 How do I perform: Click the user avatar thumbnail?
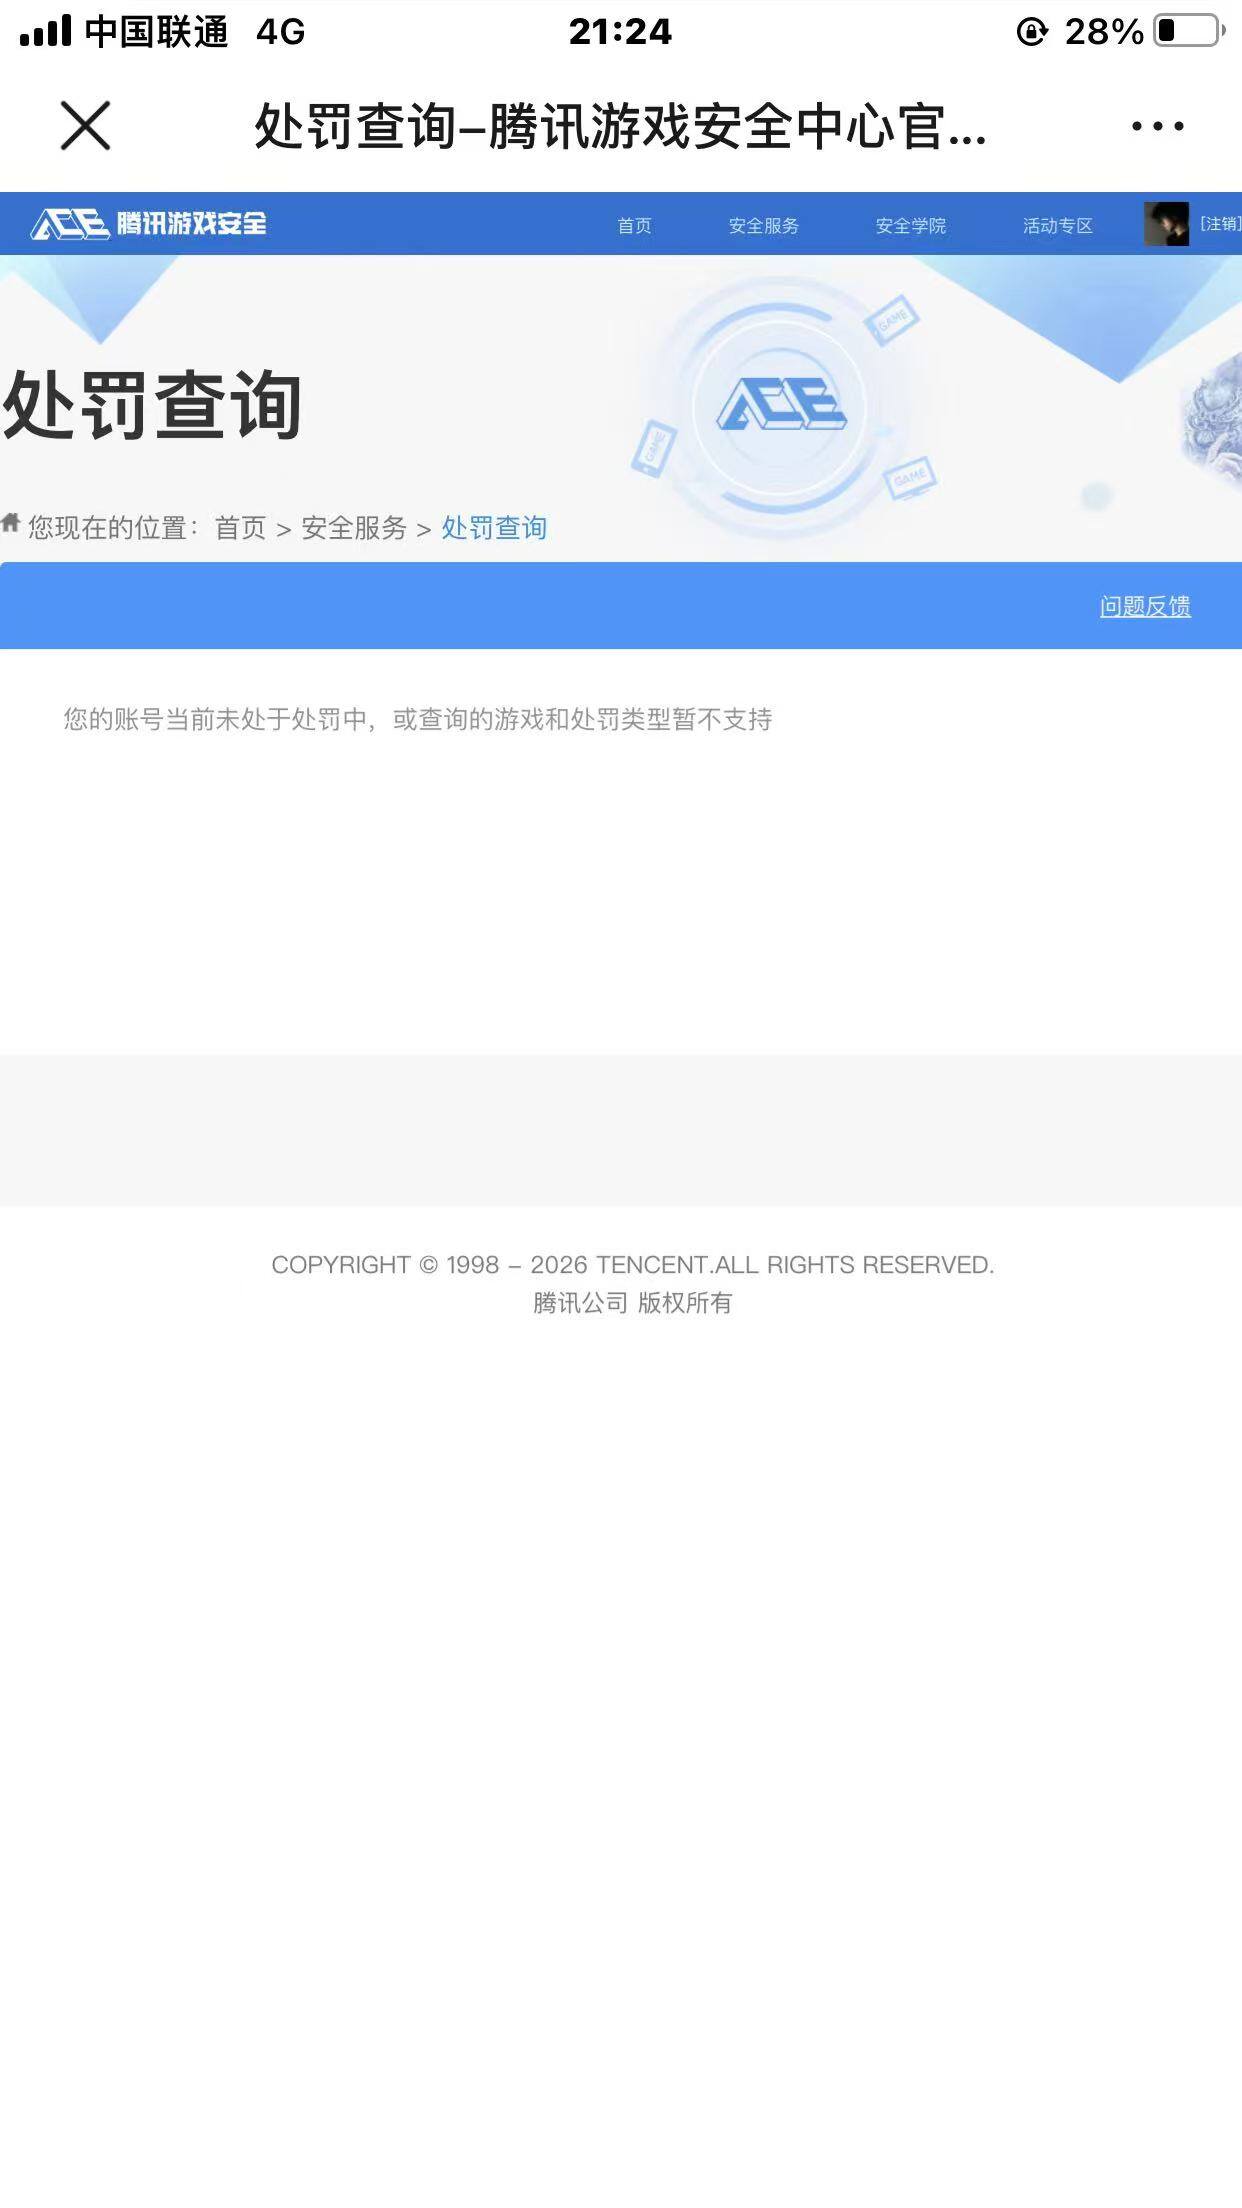tap(1166, 223)
